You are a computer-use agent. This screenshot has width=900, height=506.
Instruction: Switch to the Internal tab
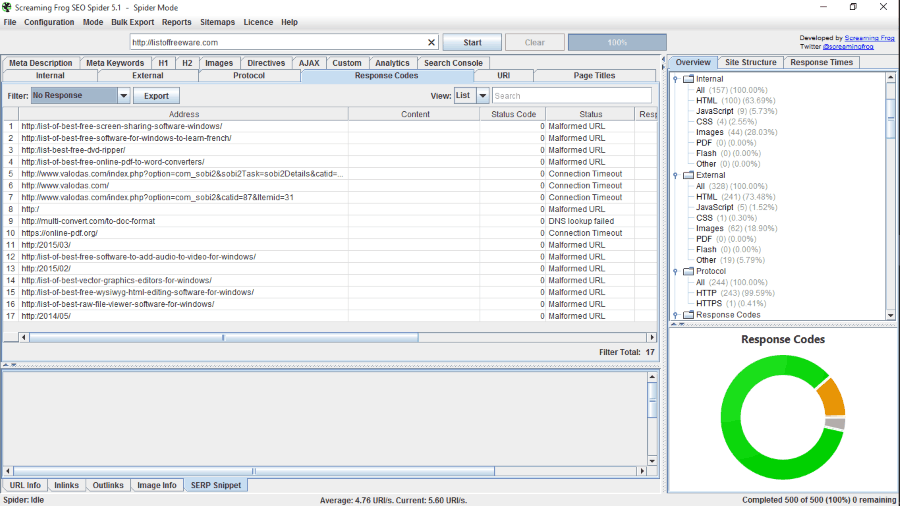click(x=51, y=76)
